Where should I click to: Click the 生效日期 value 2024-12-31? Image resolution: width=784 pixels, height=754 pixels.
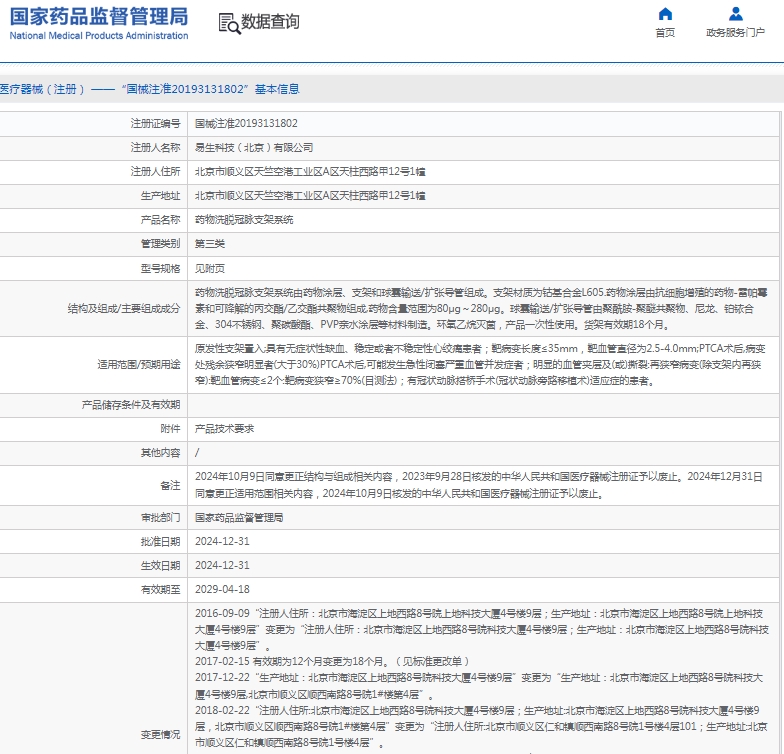(x=222, y=566)
